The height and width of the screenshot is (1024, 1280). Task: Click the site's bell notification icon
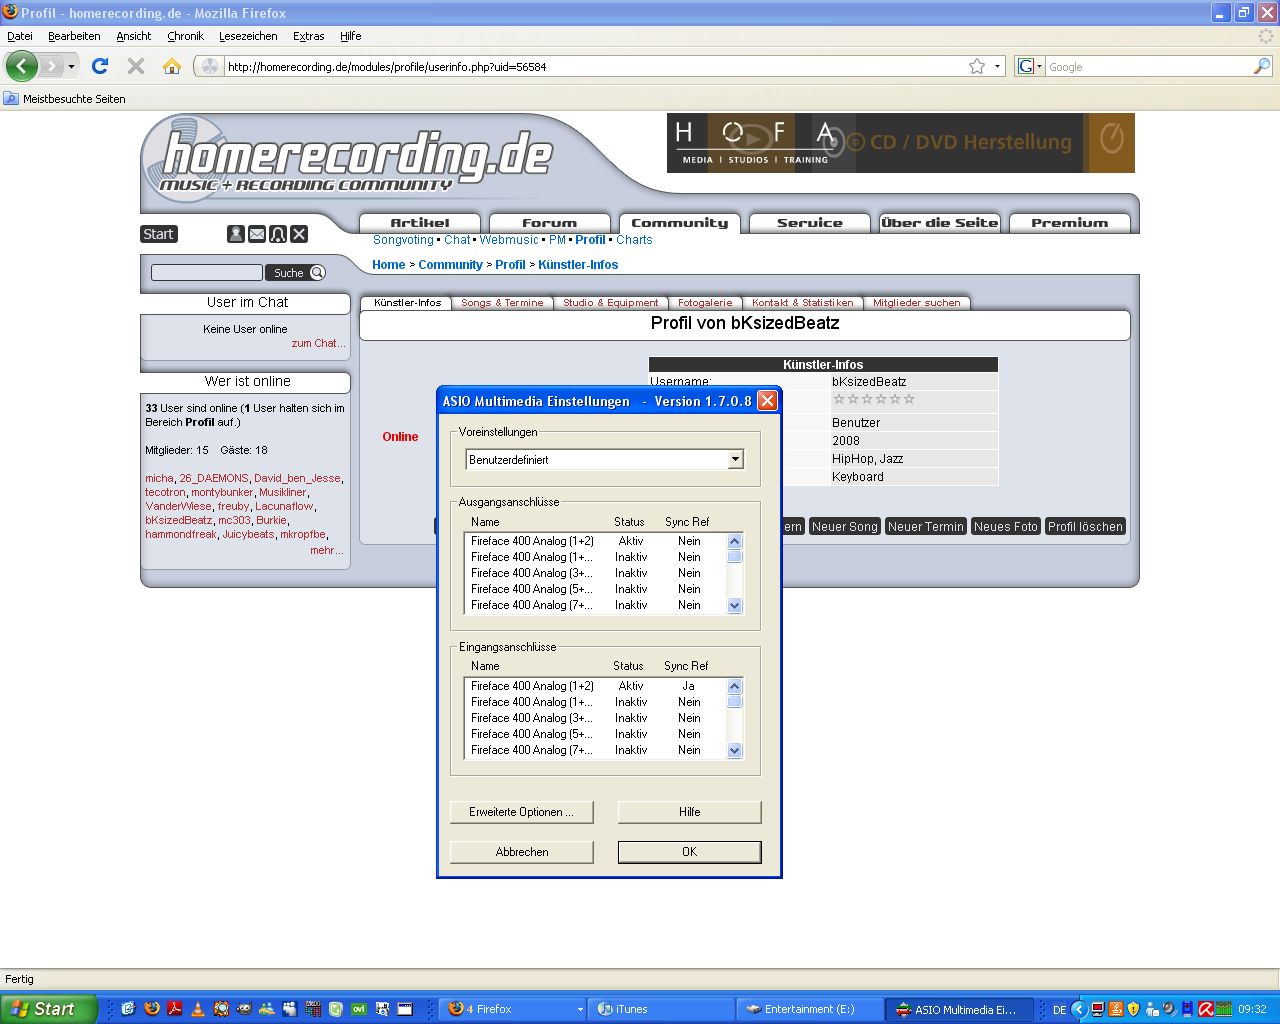pos(278,234)
